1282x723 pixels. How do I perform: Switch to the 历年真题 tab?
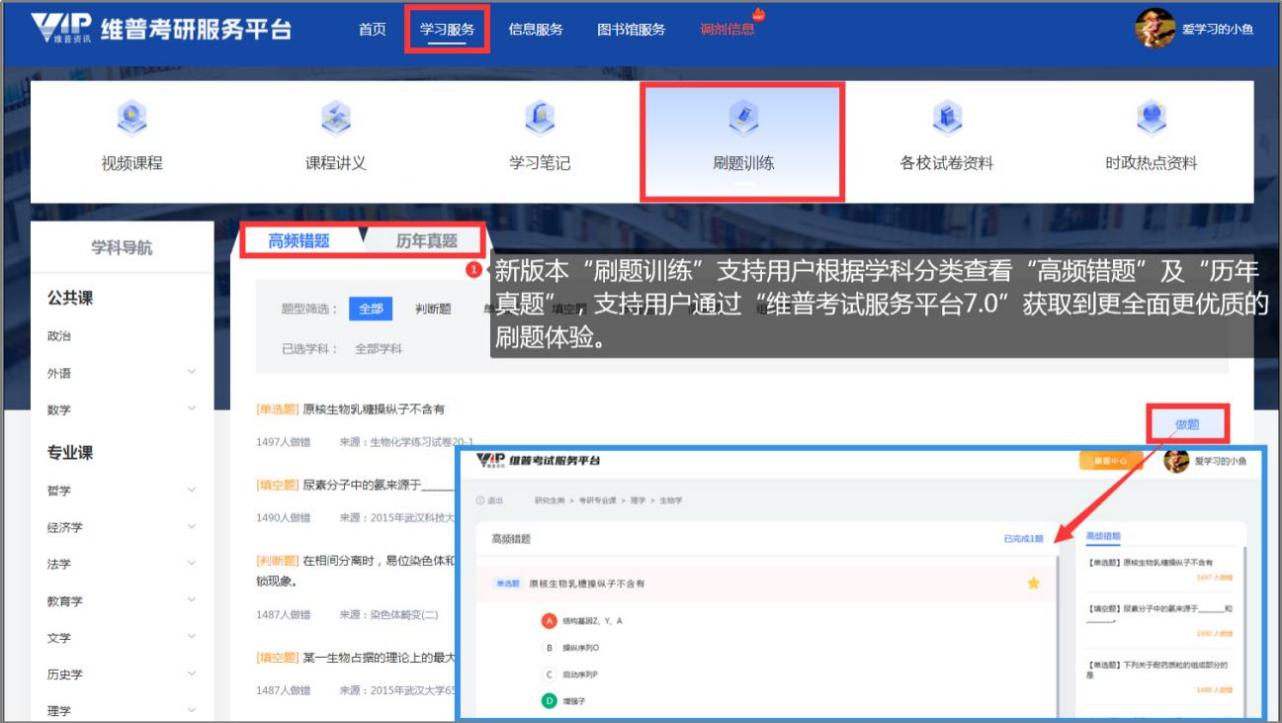point(426,241)
